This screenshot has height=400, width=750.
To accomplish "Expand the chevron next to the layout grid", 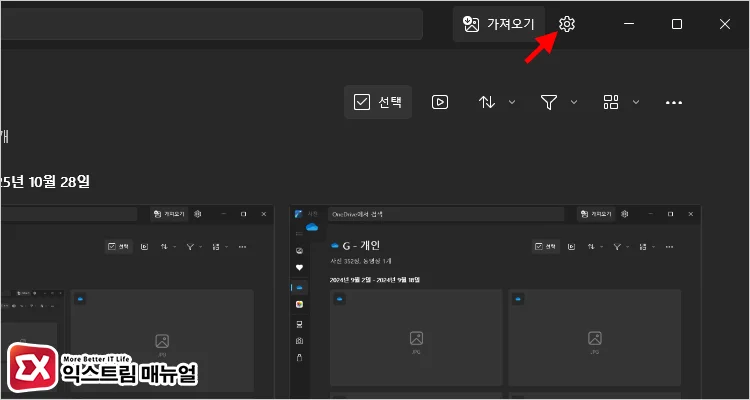I will click(636, 102).
